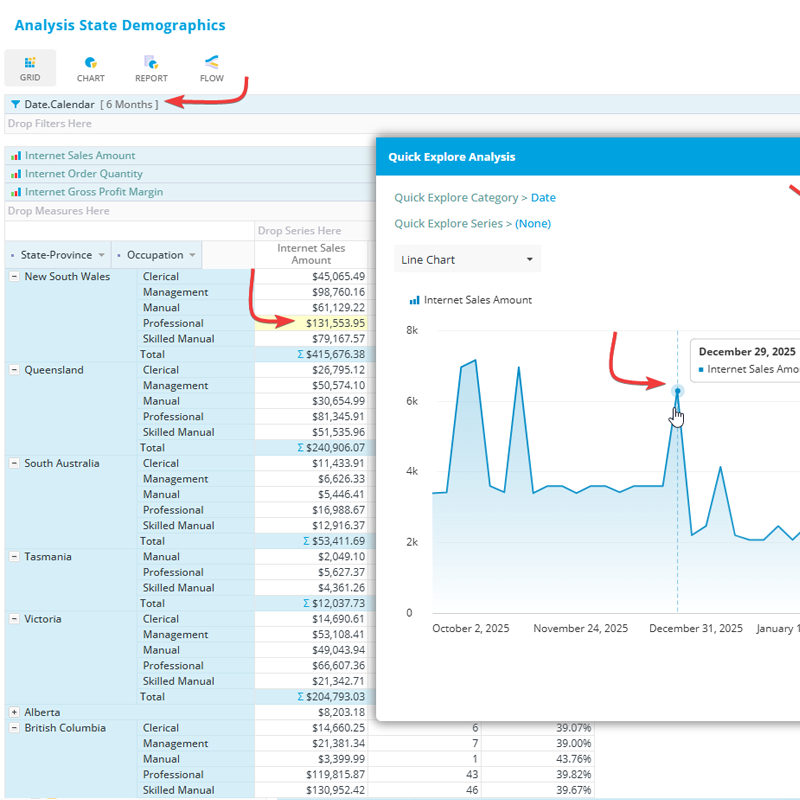Click the Date link in Quick Explore Category
Image resolution: width=800 pixels, height=800 pixels.
point(543,198)
